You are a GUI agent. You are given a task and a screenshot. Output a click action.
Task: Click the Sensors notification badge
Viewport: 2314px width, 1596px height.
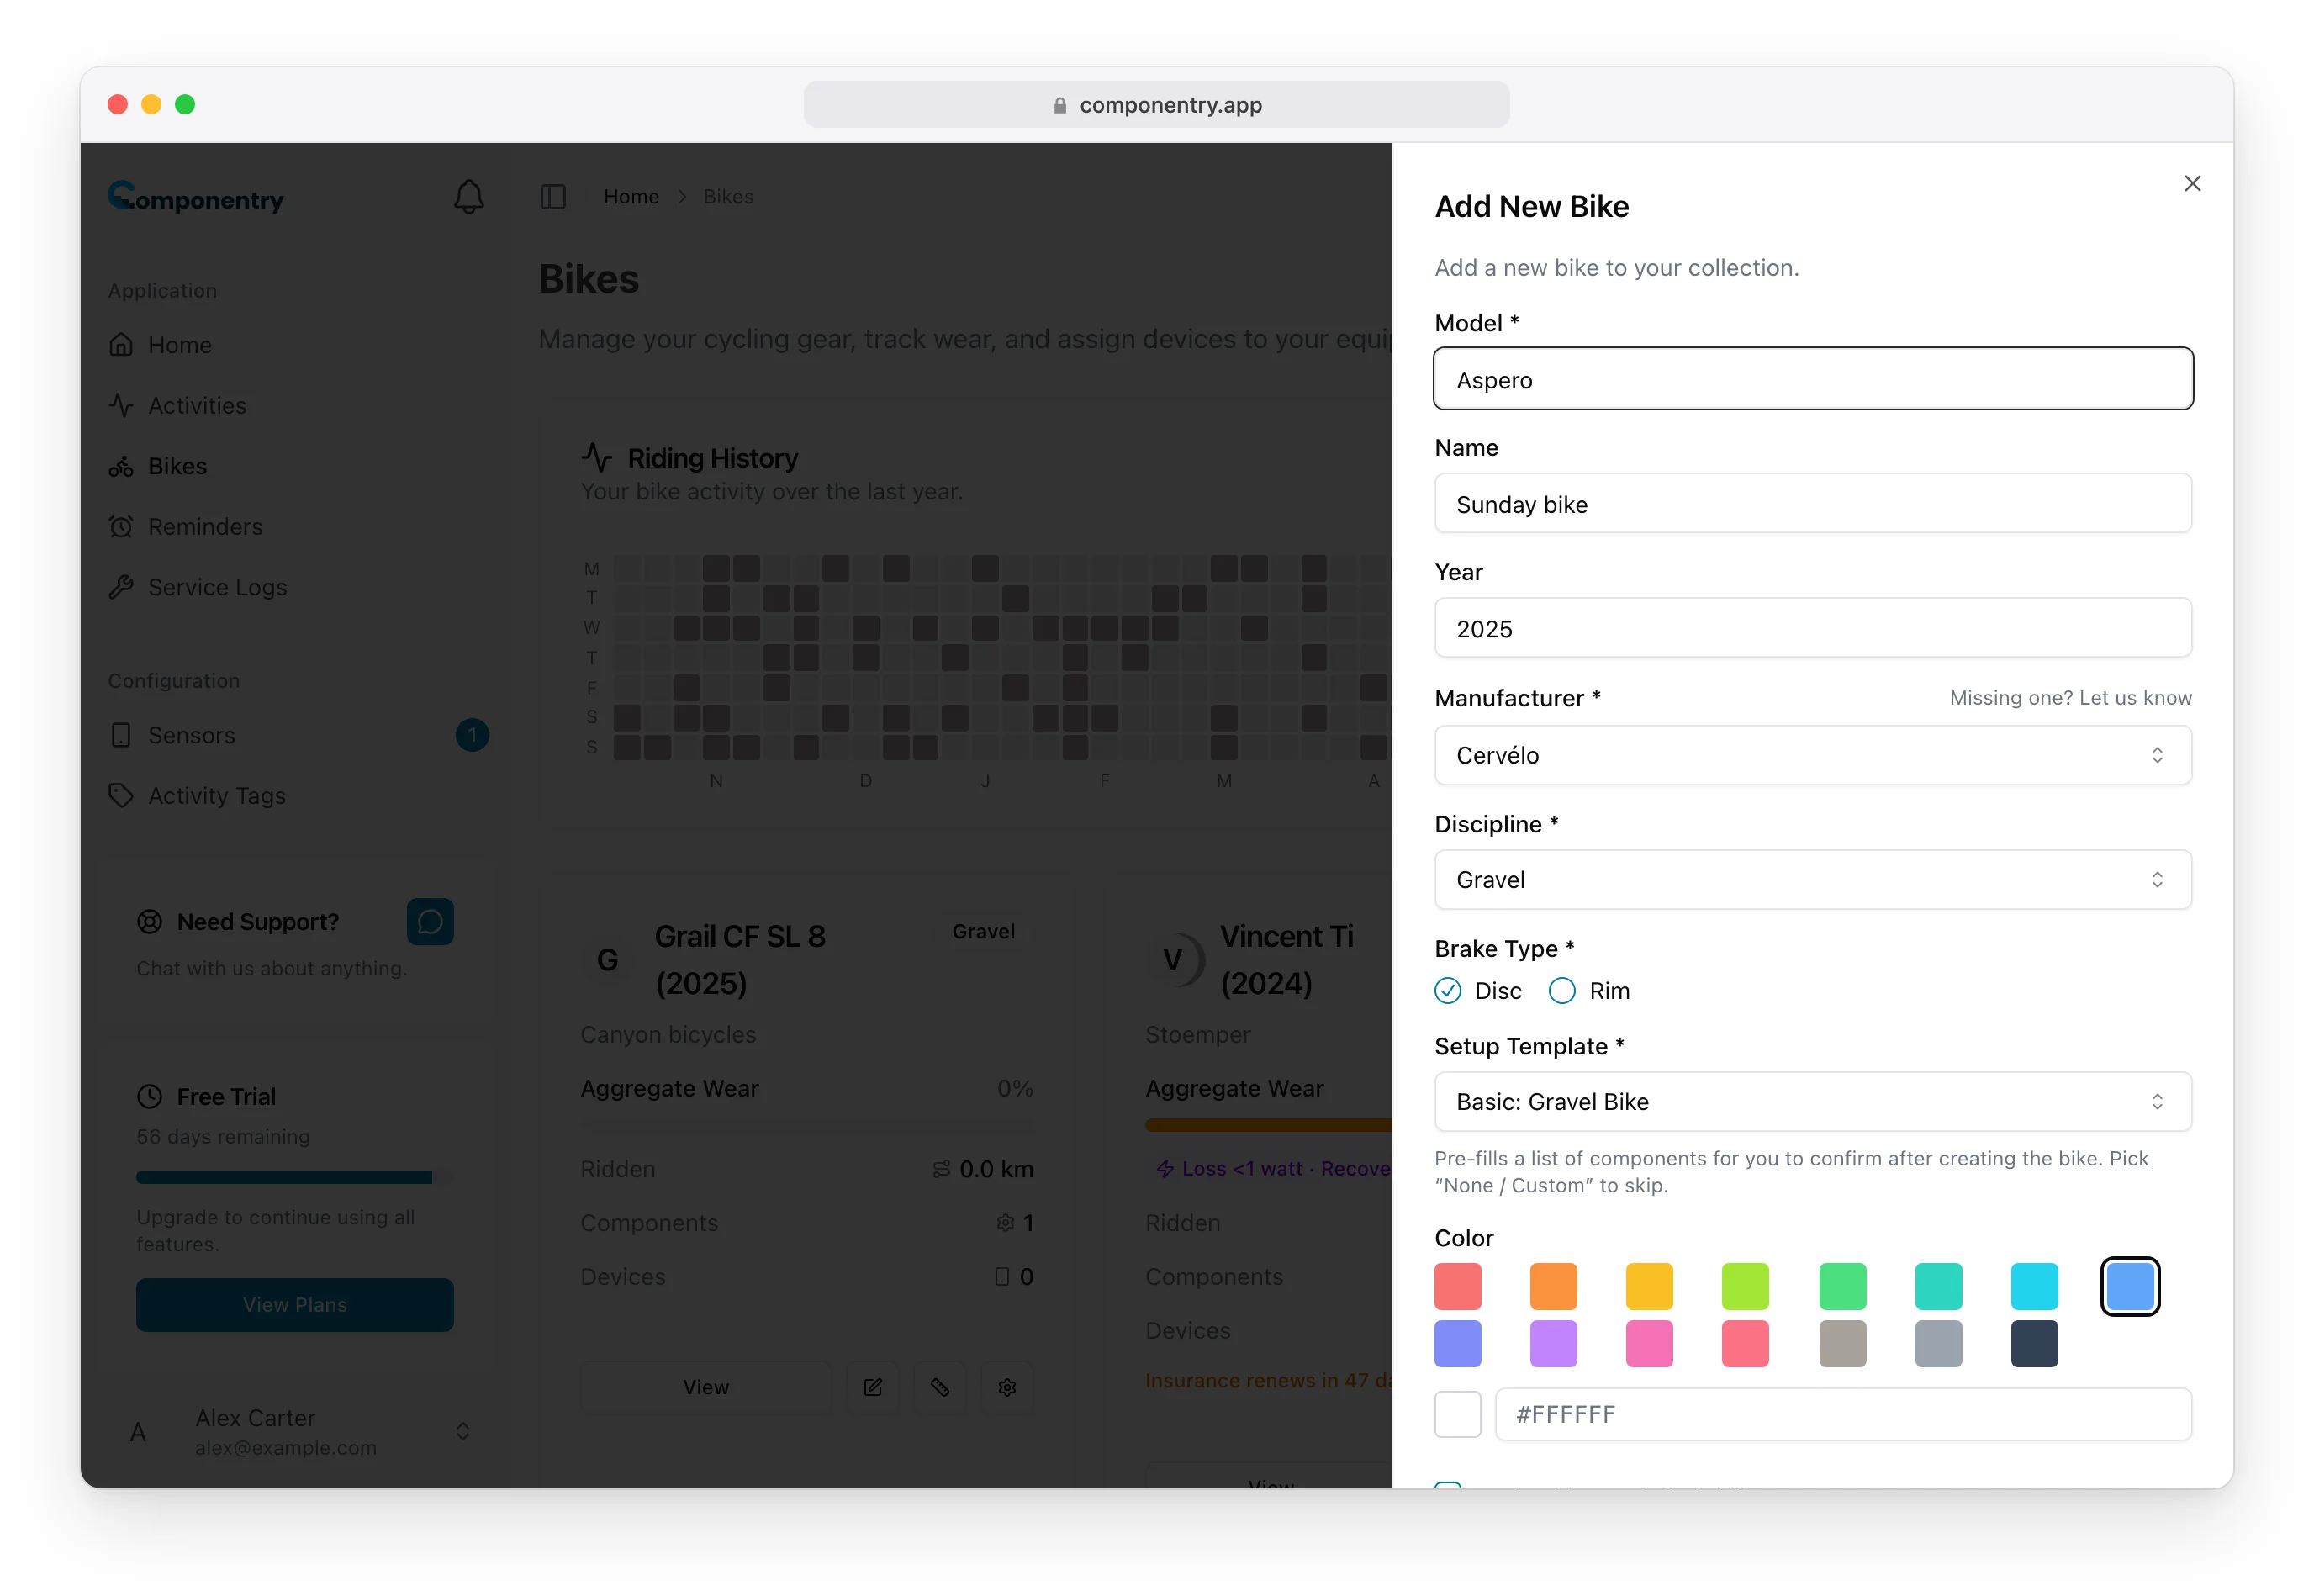[x=472, y=735]
